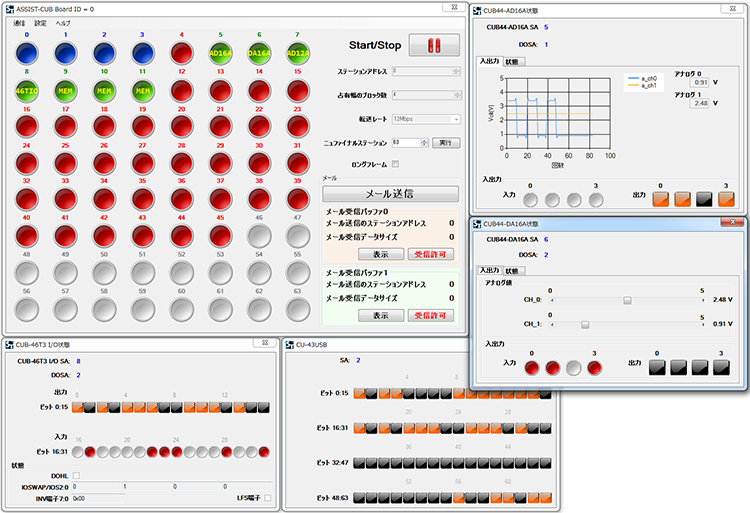
Task: Click CH_1 slider right arrow
Action: pos(703,325)
